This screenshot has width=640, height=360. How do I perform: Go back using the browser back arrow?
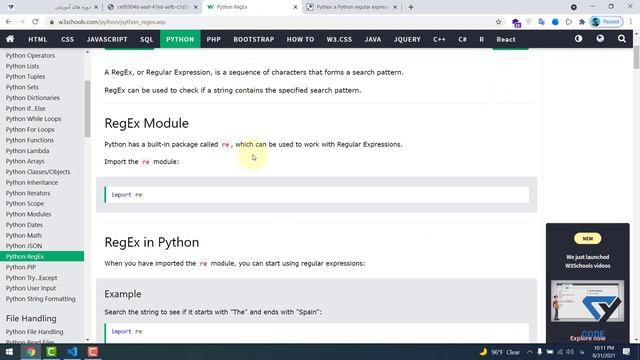click(9, 22)
